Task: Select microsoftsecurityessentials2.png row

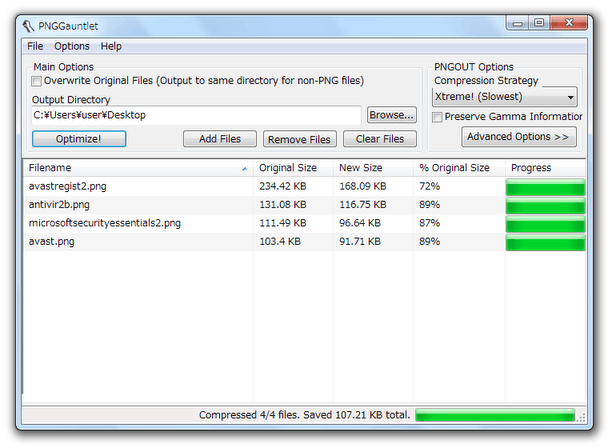Action: [304, 223]
